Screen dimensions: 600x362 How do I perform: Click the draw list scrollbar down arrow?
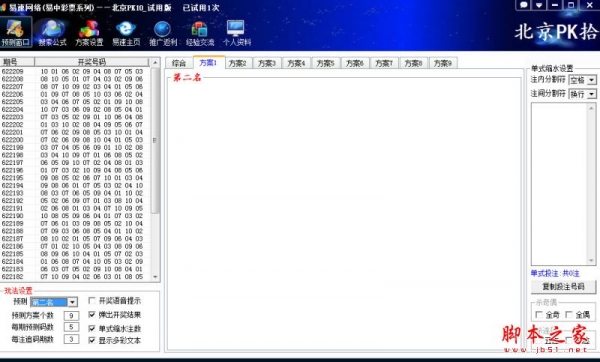155,277
